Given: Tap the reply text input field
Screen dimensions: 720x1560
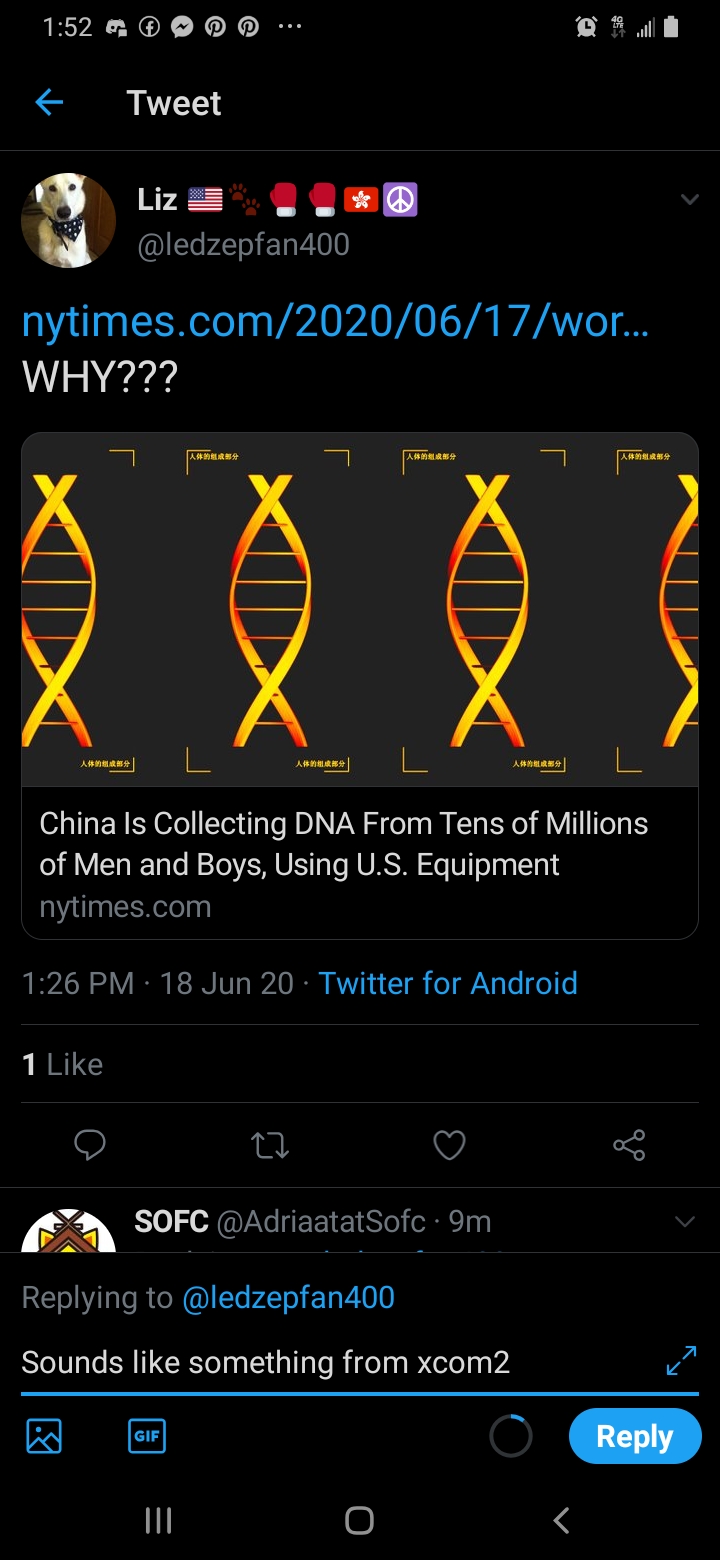Looking at the screenshot, I should pos(330,1362).
